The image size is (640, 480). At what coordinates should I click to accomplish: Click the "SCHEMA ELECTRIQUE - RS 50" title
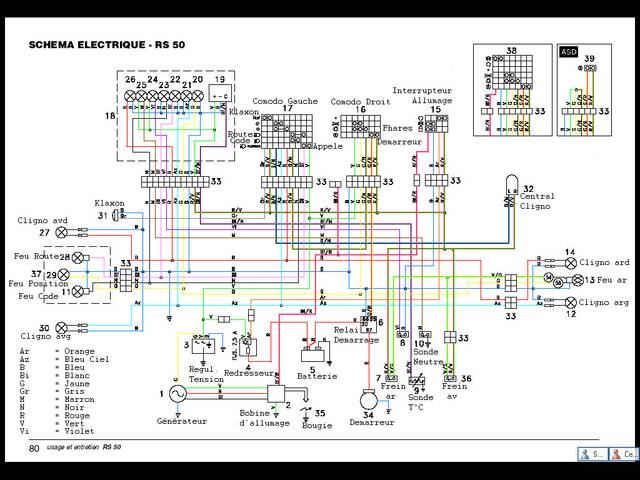click(x=107, y=45)
